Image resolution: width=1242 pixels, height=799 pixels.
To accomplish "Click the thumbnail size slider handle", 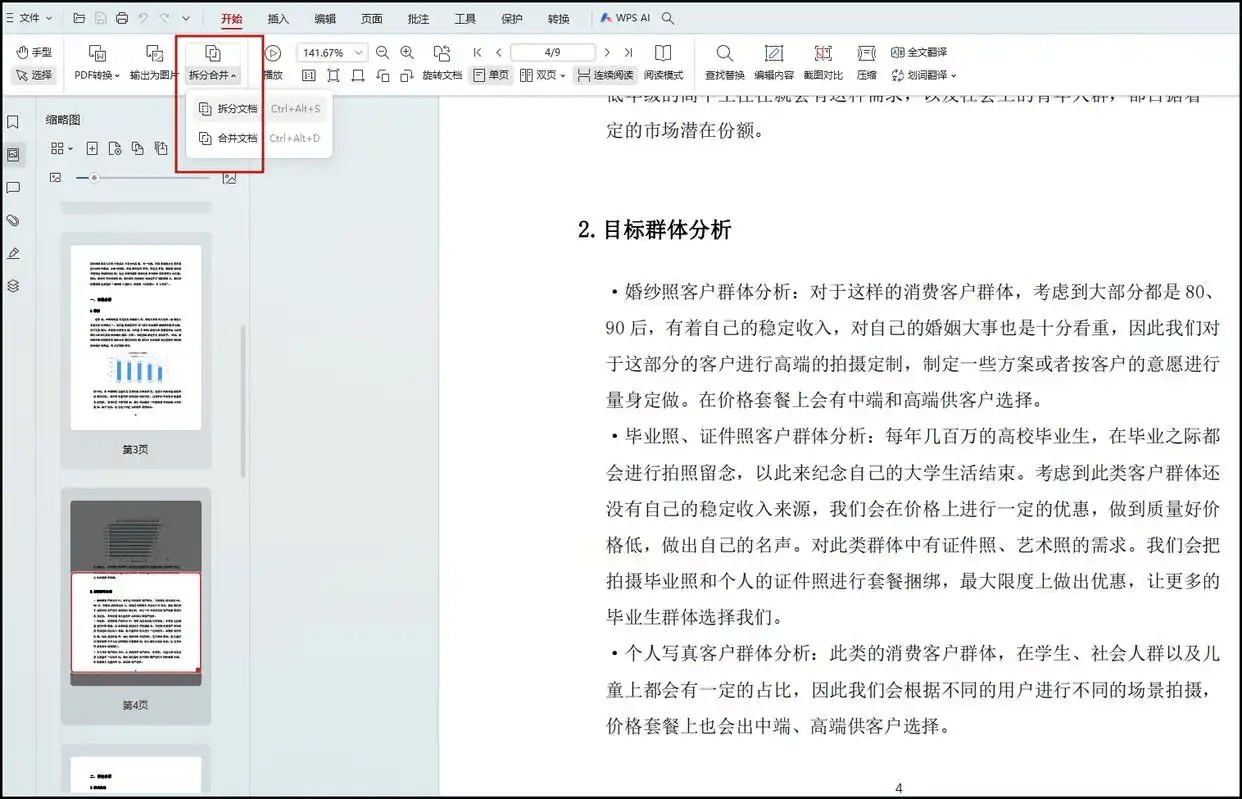I will point(94,178).
